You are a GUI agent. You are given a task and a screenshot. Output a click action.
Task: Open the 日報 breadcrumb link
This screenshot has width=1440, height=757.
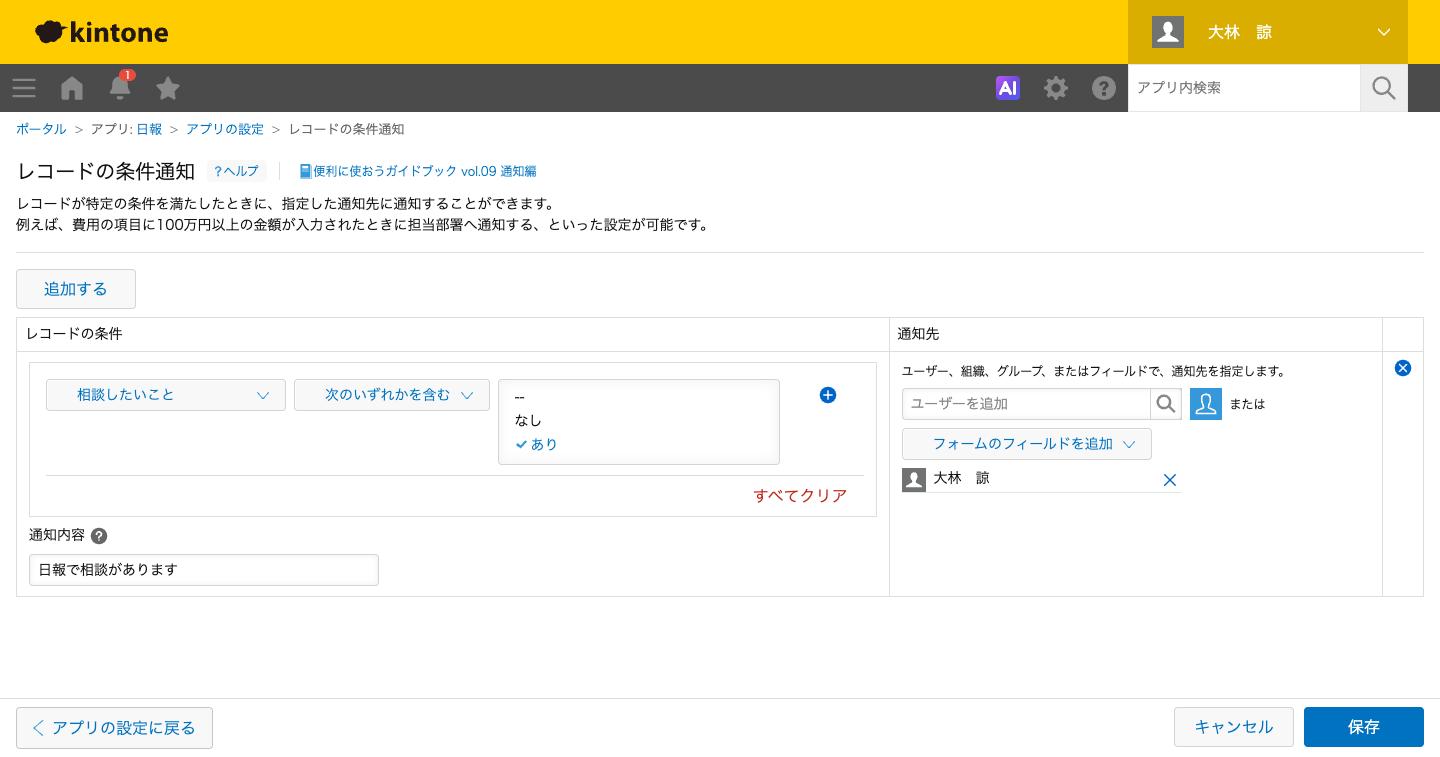(149, 129)
